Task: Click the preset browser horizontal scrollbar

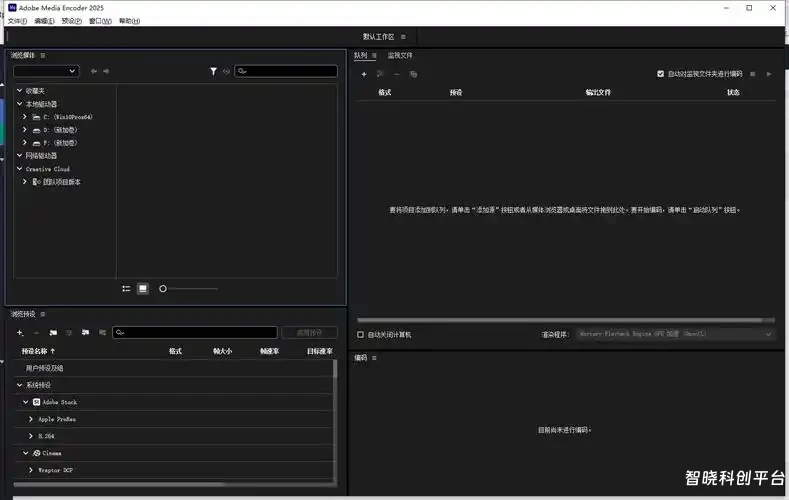Action: coord(119,484)
